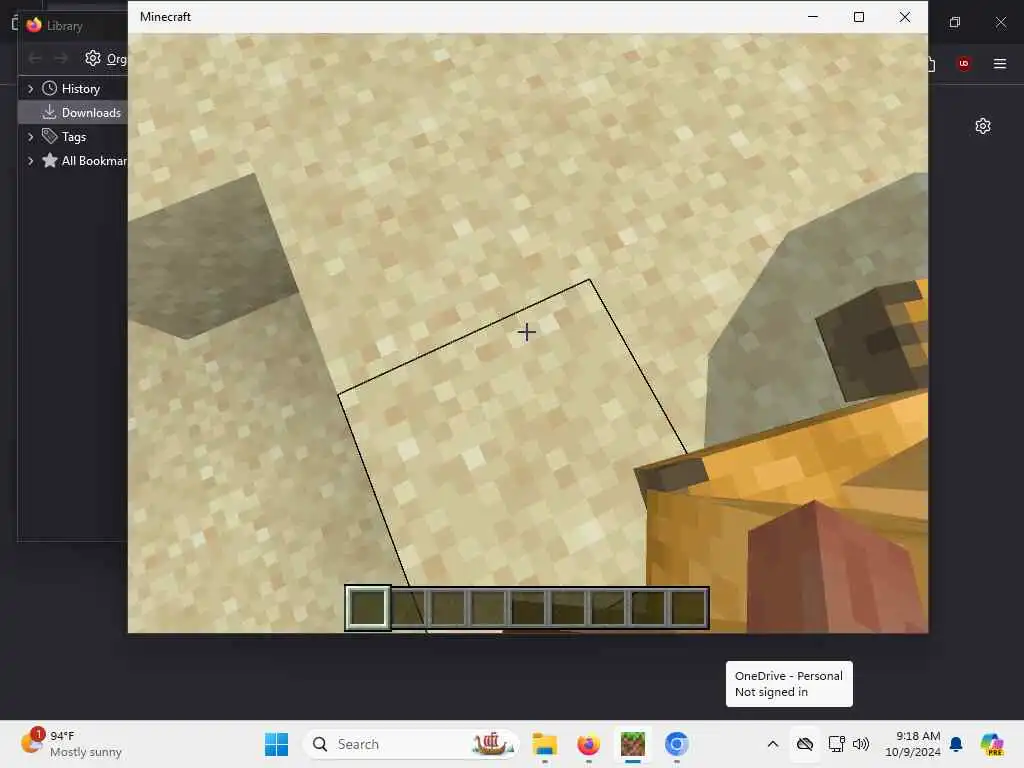Select the sixth Minecraft hotbar slot
The image size is (1024, 768).
pos(568,607)
